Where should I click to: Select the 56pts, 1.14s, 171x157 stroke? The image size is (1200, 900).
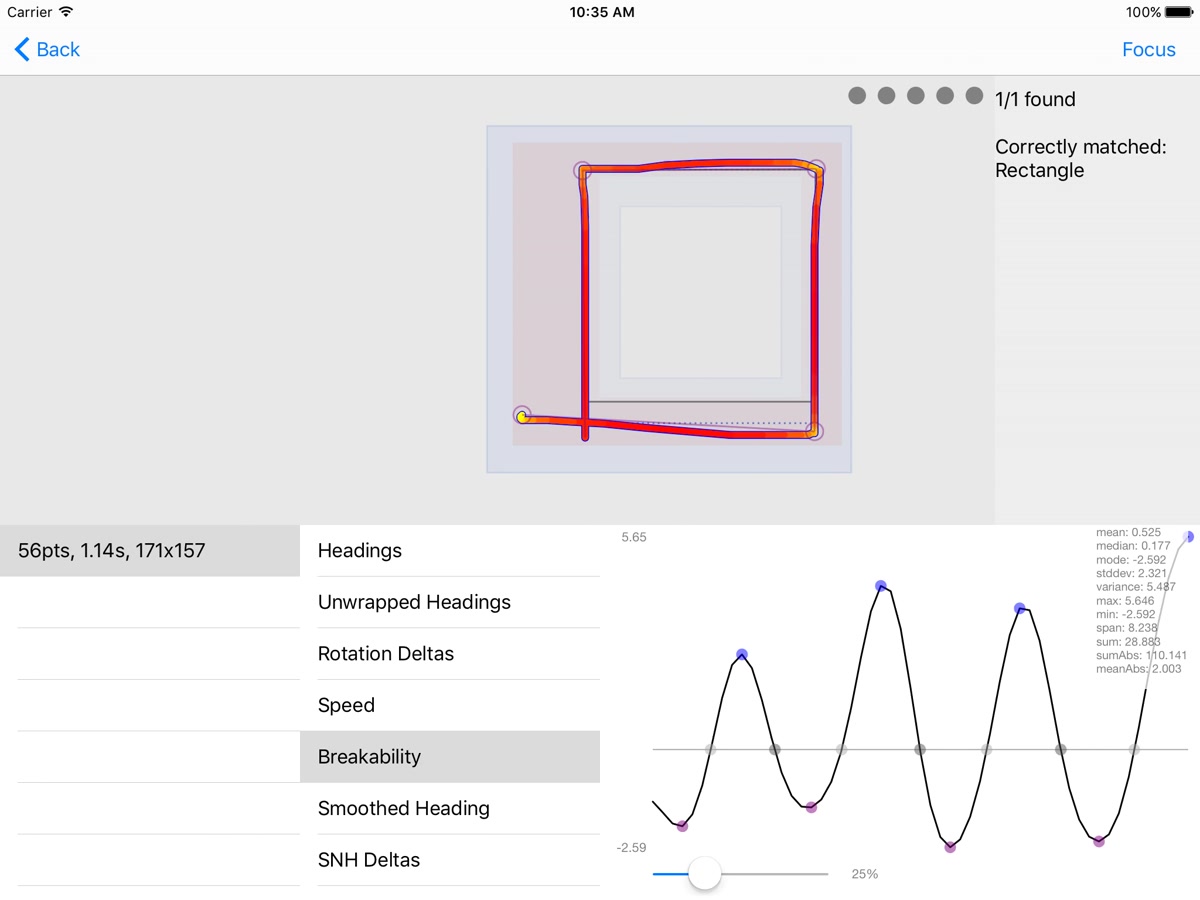click(150, 551)
